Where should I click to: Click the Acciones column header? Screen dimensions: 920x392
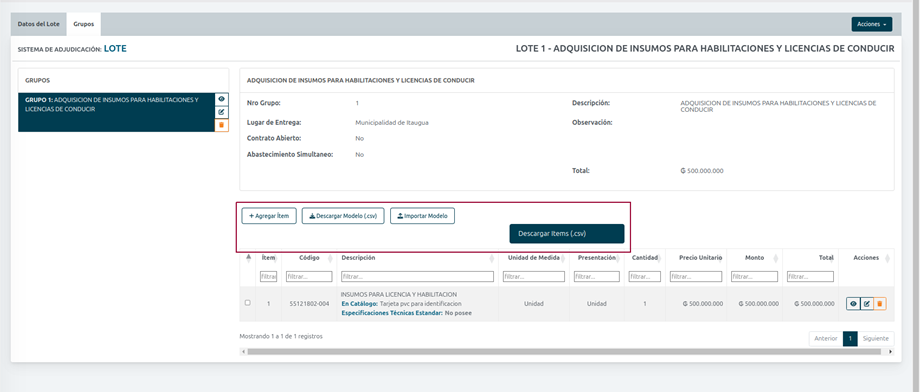click(x=866, y=258)
